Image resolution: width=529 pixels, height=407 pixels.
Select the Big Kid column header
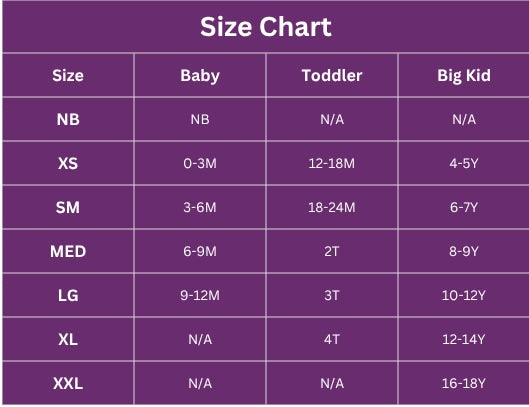tap(464, 76)
